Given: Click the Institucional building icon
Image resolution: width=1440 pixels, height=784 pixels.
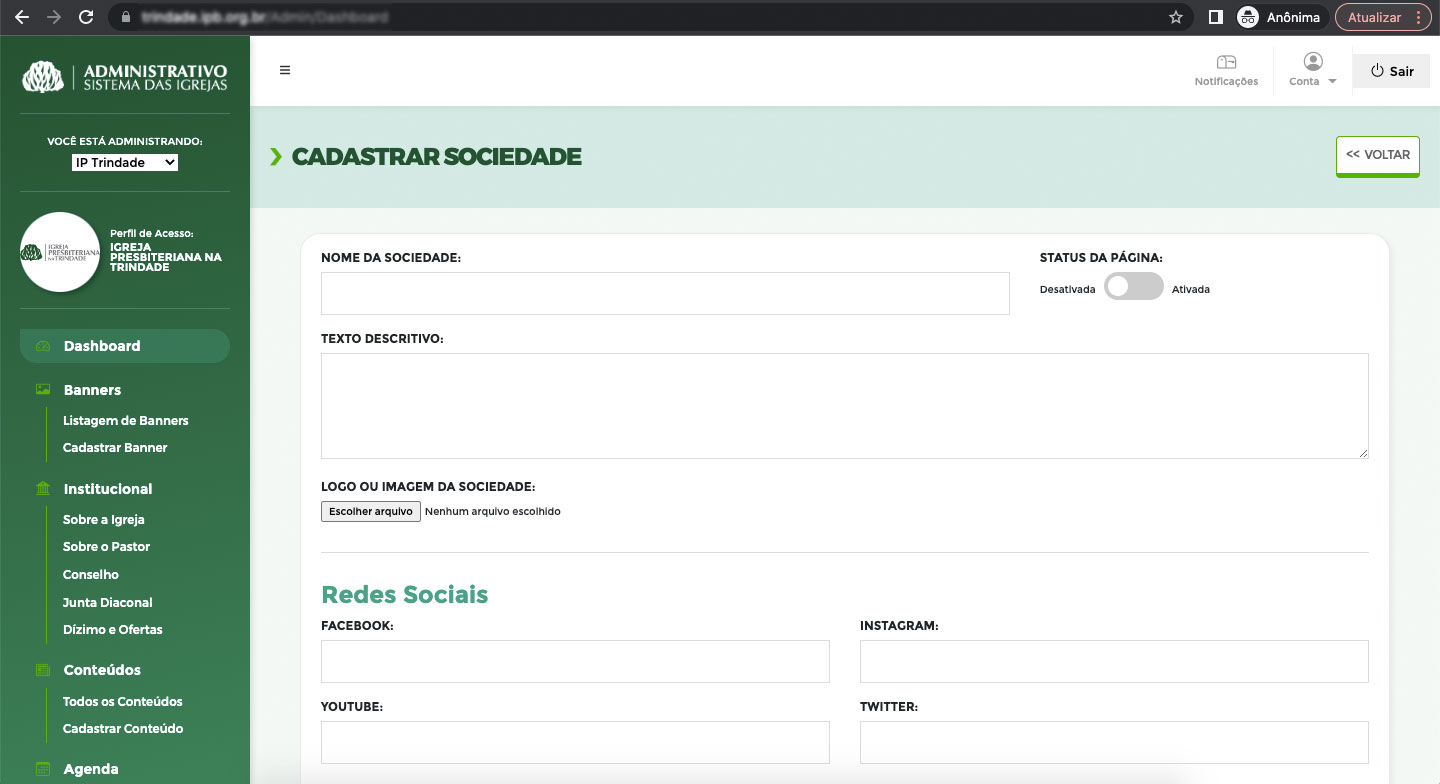Looking at the screenshot, I should point(43,489).
